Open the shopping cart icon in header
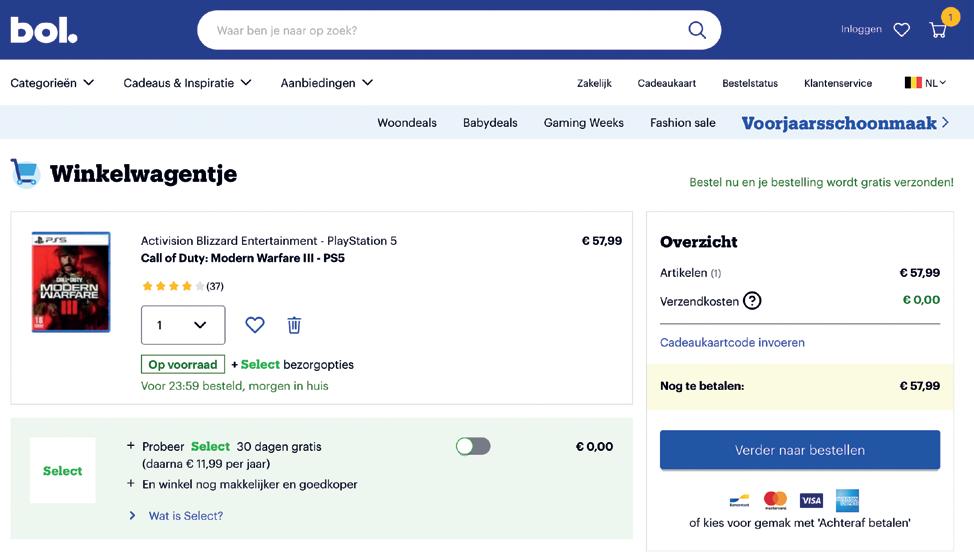The image size is (974, 560). [938, 29]
